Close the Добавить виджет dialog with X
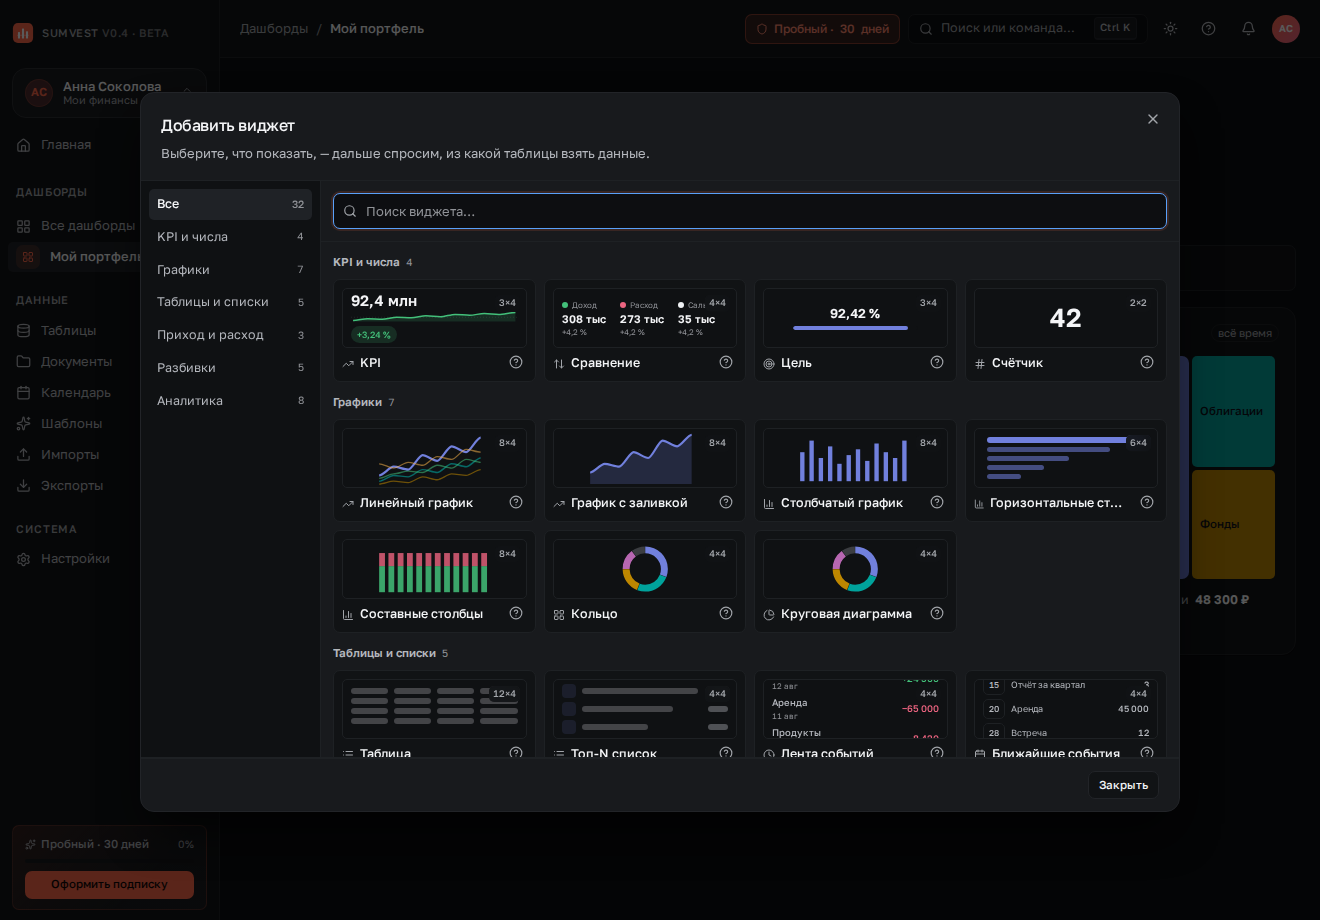 click(x=1153, y=119)
